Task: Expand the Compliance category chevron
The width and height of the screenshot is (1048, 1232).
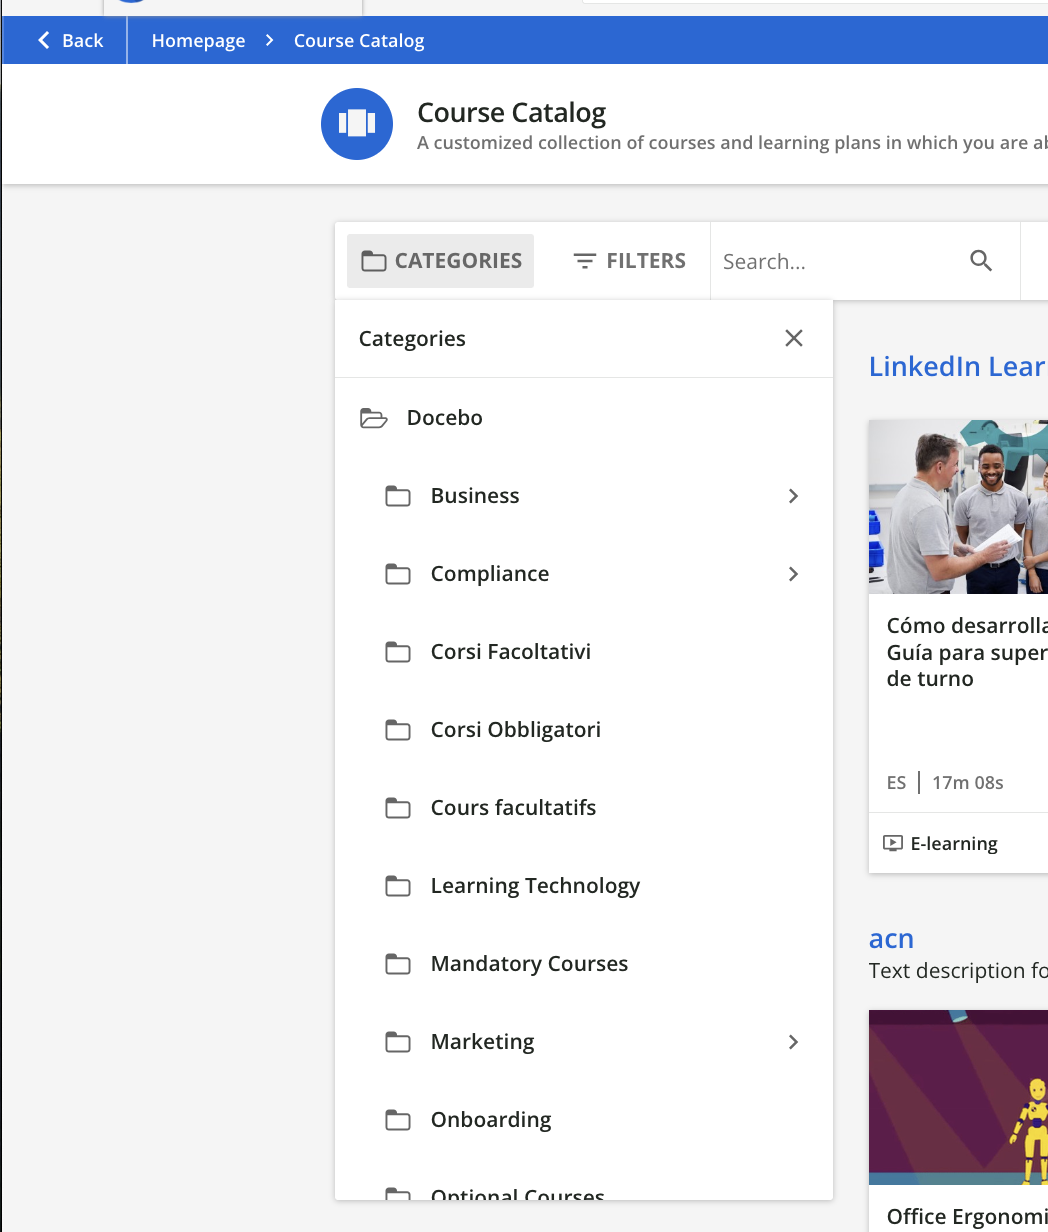Action: [x=793, y=574]
